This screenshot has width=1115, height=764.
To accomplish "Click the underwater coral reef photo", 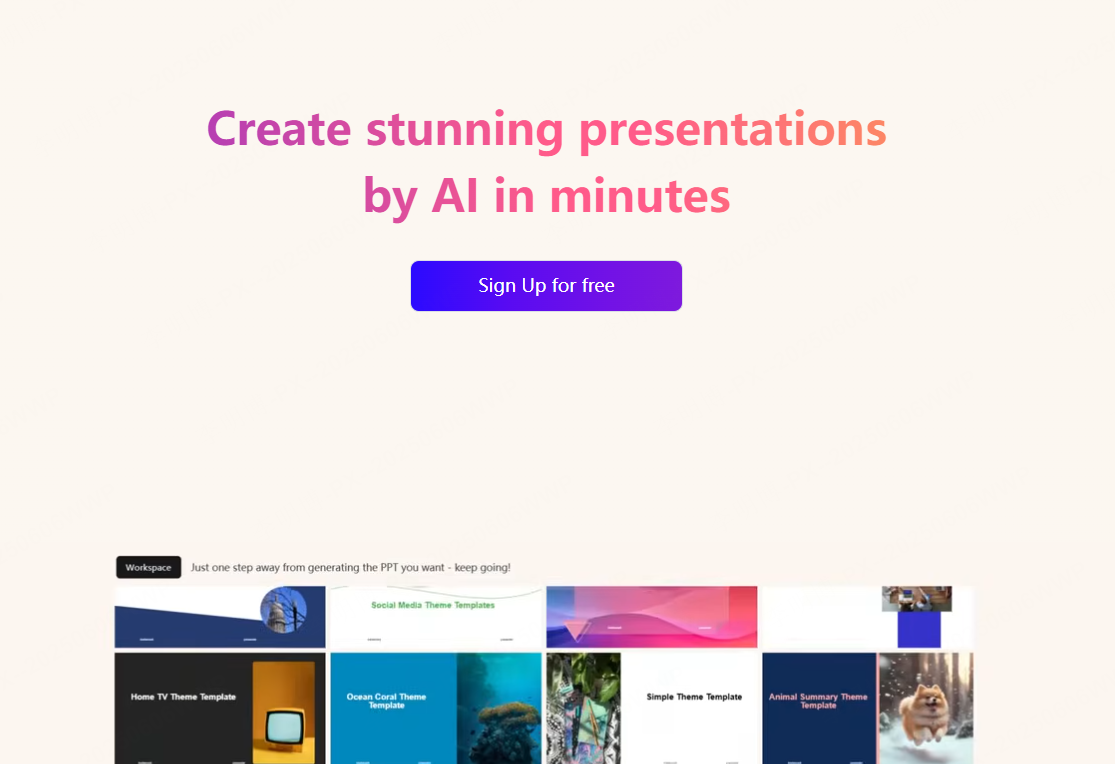I will click(x=499, y=710).
